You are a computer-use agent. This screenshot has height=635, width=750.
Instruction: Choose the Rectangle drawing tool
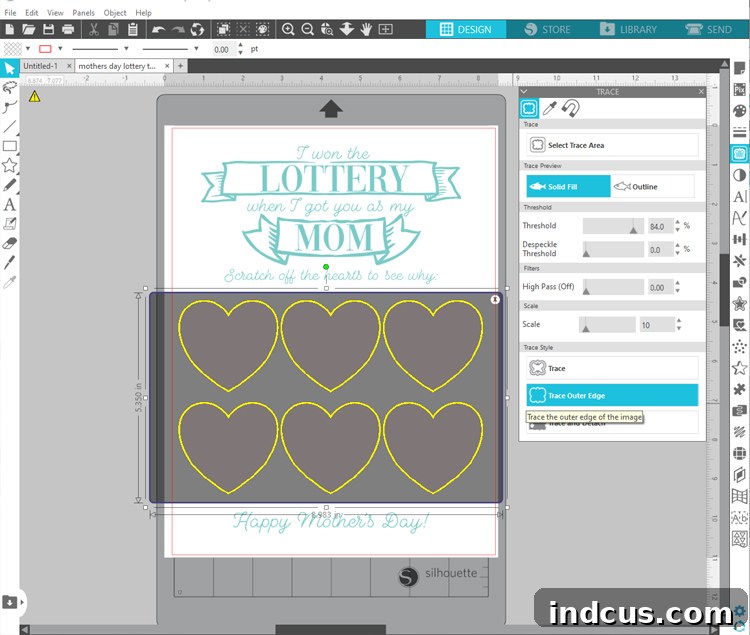10,146
